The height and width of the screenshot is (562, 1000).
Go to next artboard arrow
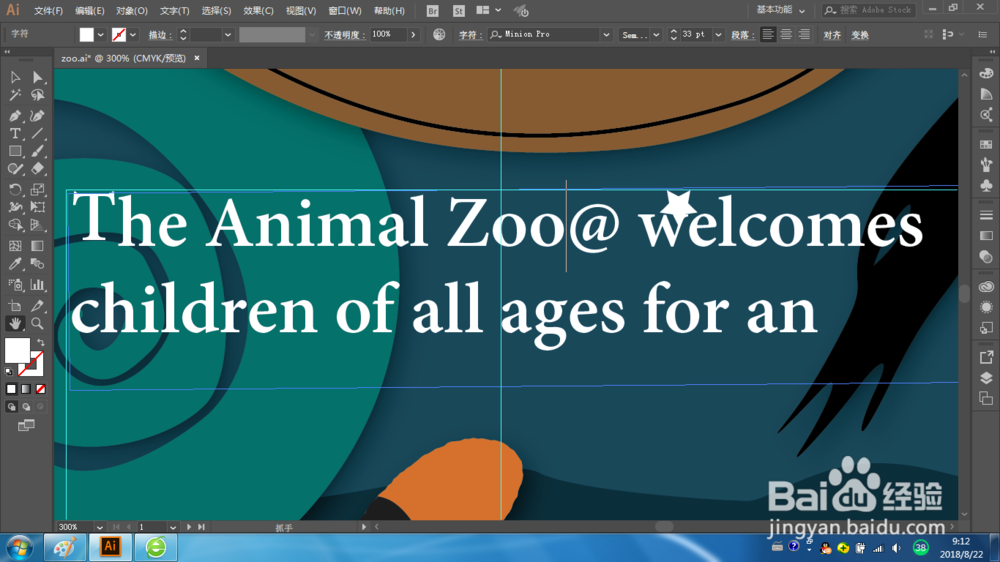click(x=189, y=527)
